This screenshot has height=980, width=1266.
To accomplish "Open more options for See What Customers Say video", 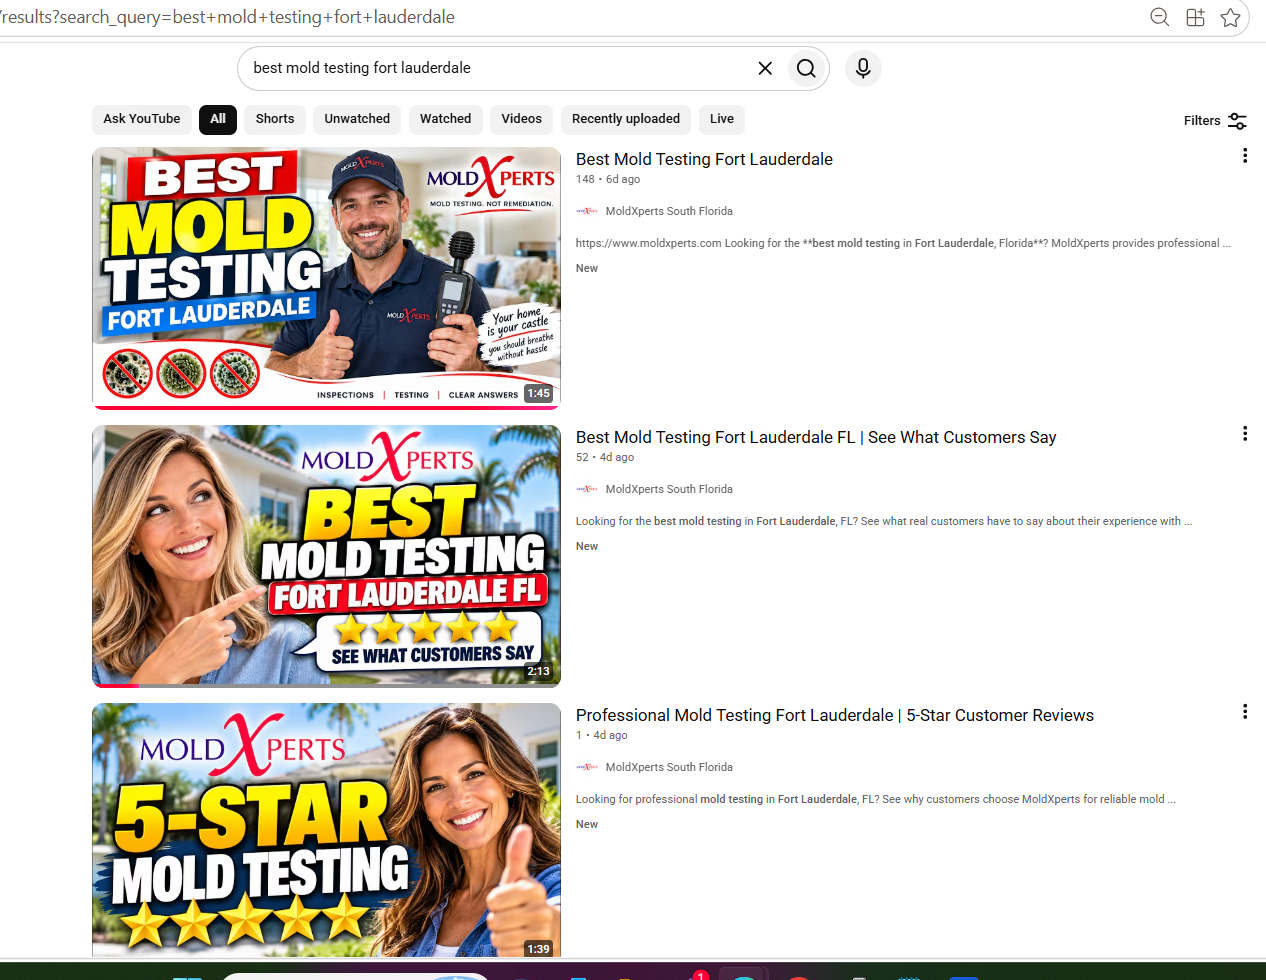I will 1245,434.
